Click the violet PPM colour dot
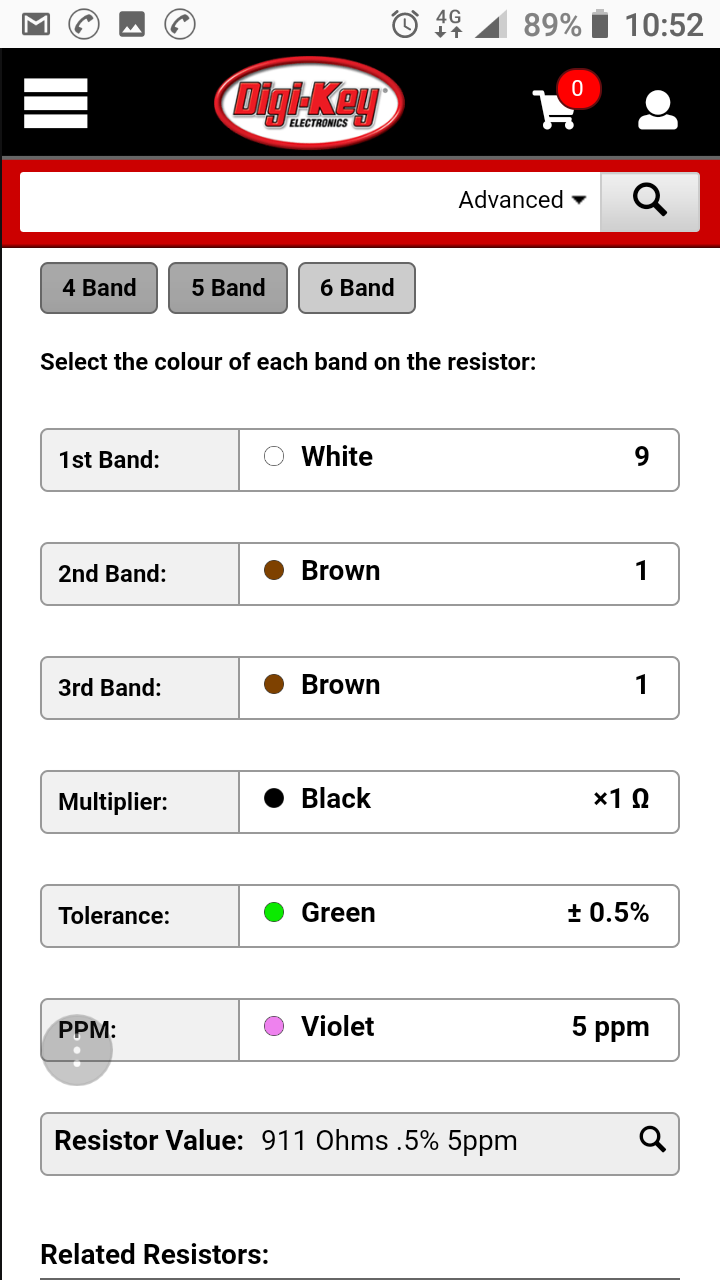720x1280 pixels. (274, 1026)
